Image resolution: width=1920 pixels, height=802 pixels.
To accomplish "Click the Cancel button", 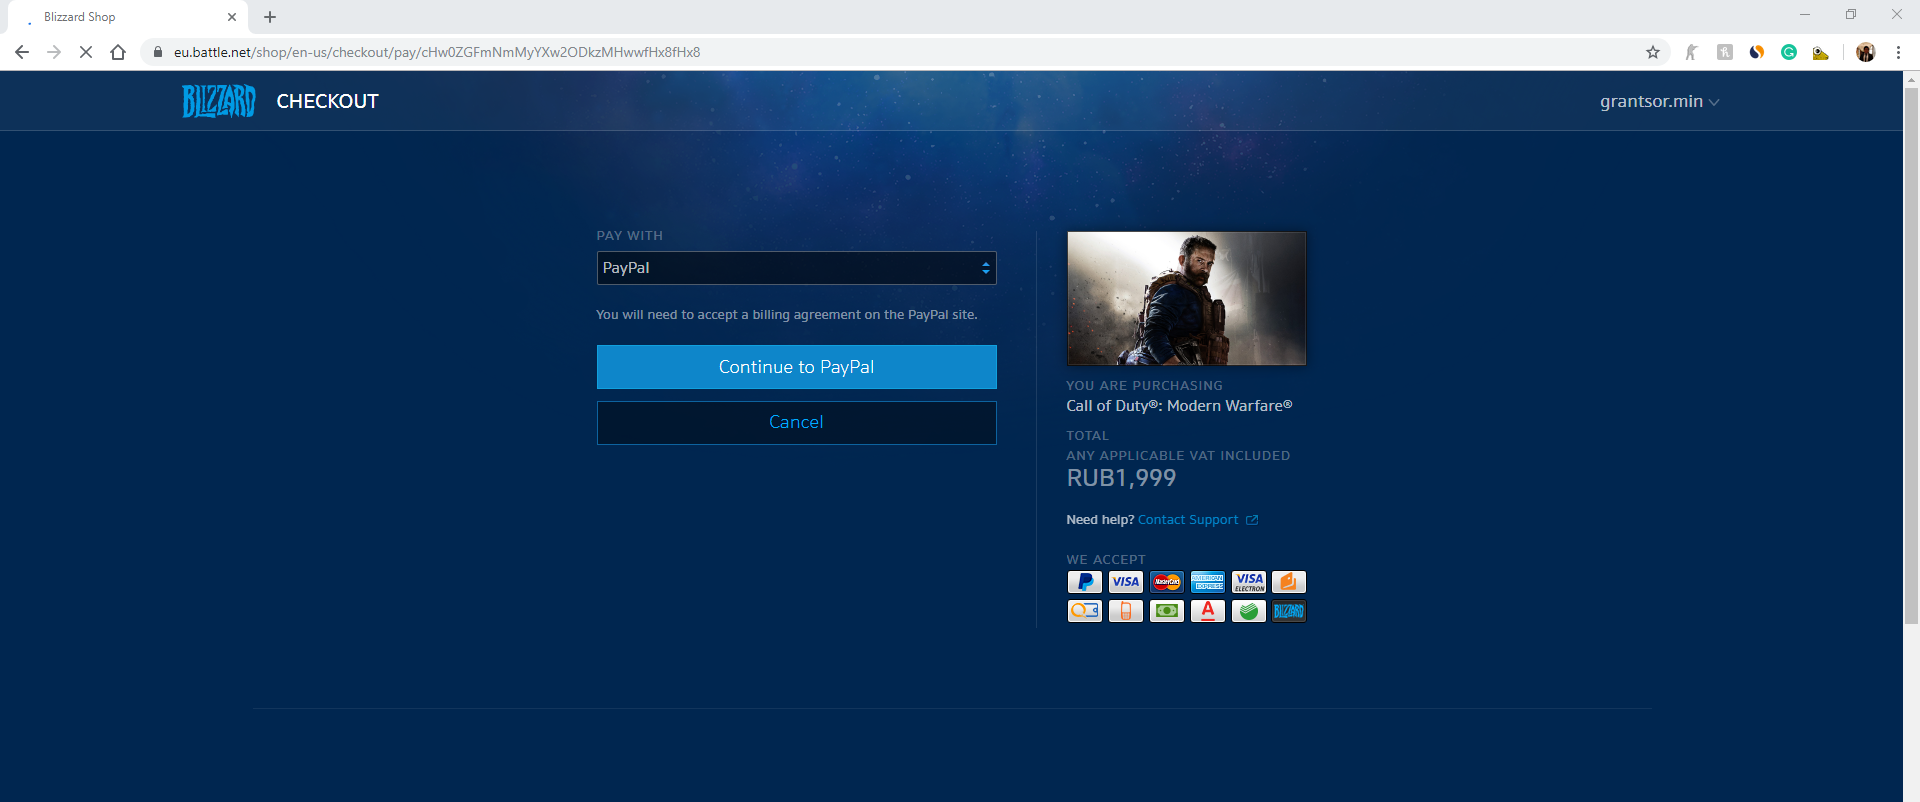I will click(796, 422).
